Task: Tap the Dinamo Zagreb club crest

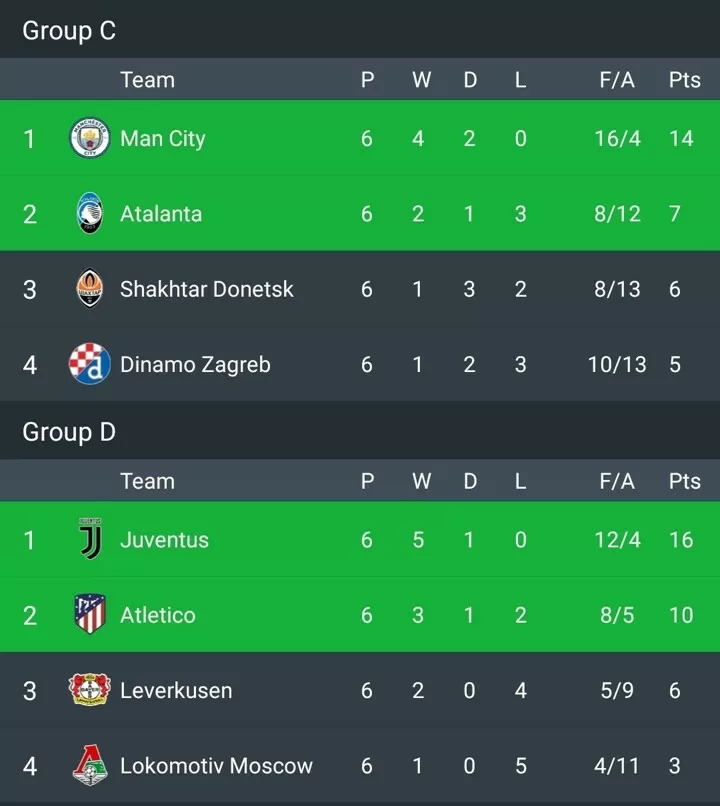Action: (x=89, y=364)
